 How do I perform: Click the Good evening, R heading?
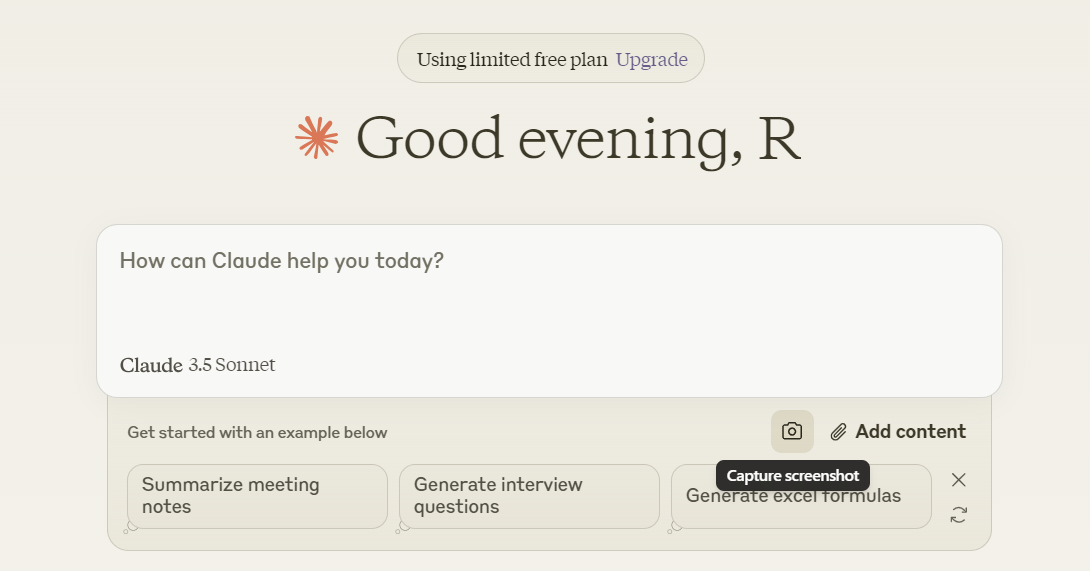578,138
